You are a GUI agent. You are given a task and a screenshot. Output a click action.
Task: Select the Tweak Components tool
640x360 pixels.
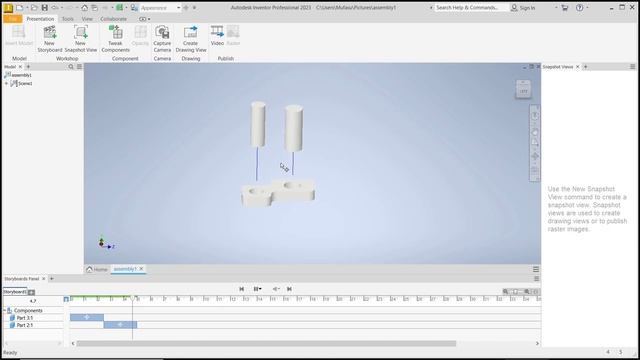click(116, 38)
